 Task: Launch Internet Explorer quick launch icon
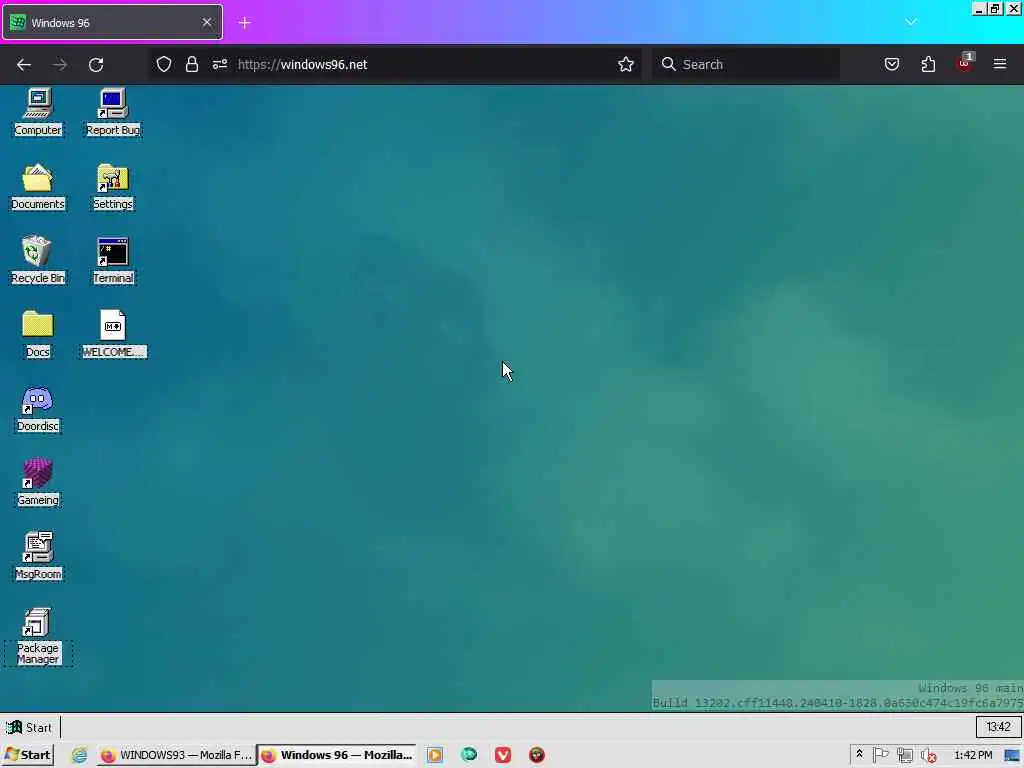tap(79, 755)
